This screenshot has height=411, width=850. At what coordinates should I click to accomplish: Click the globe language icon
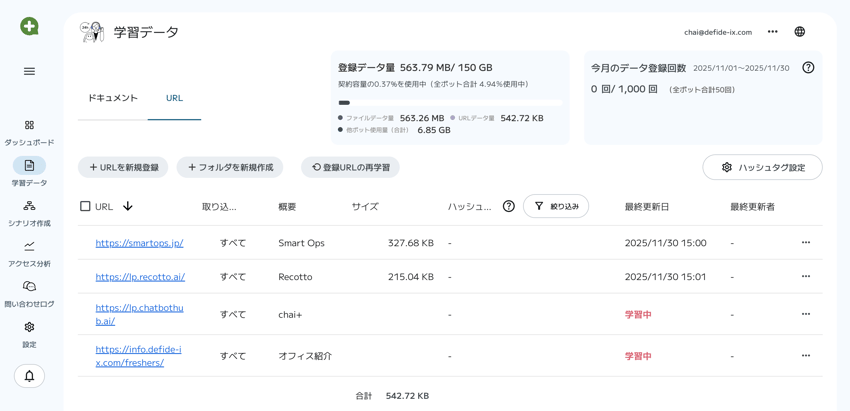pos(799,32)
